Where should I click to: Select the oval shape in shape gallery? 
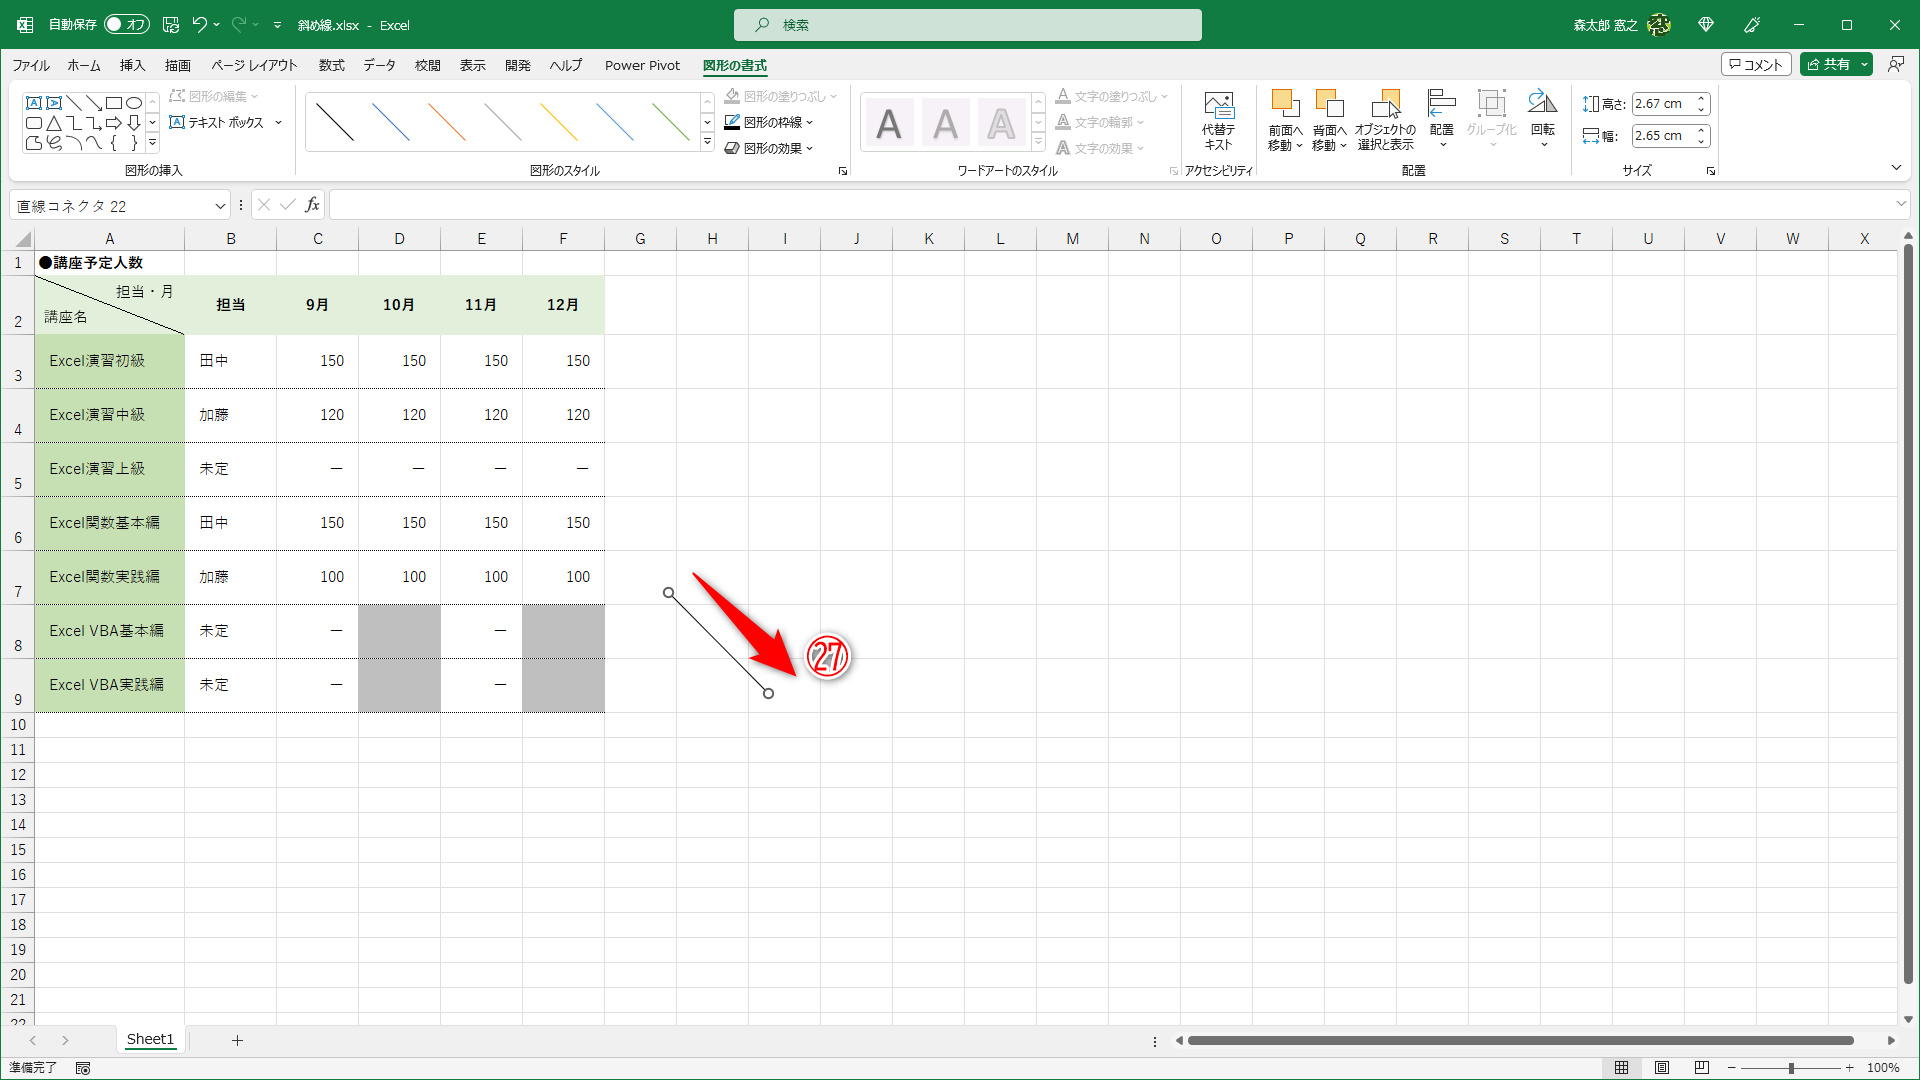[x=133, y=103]
